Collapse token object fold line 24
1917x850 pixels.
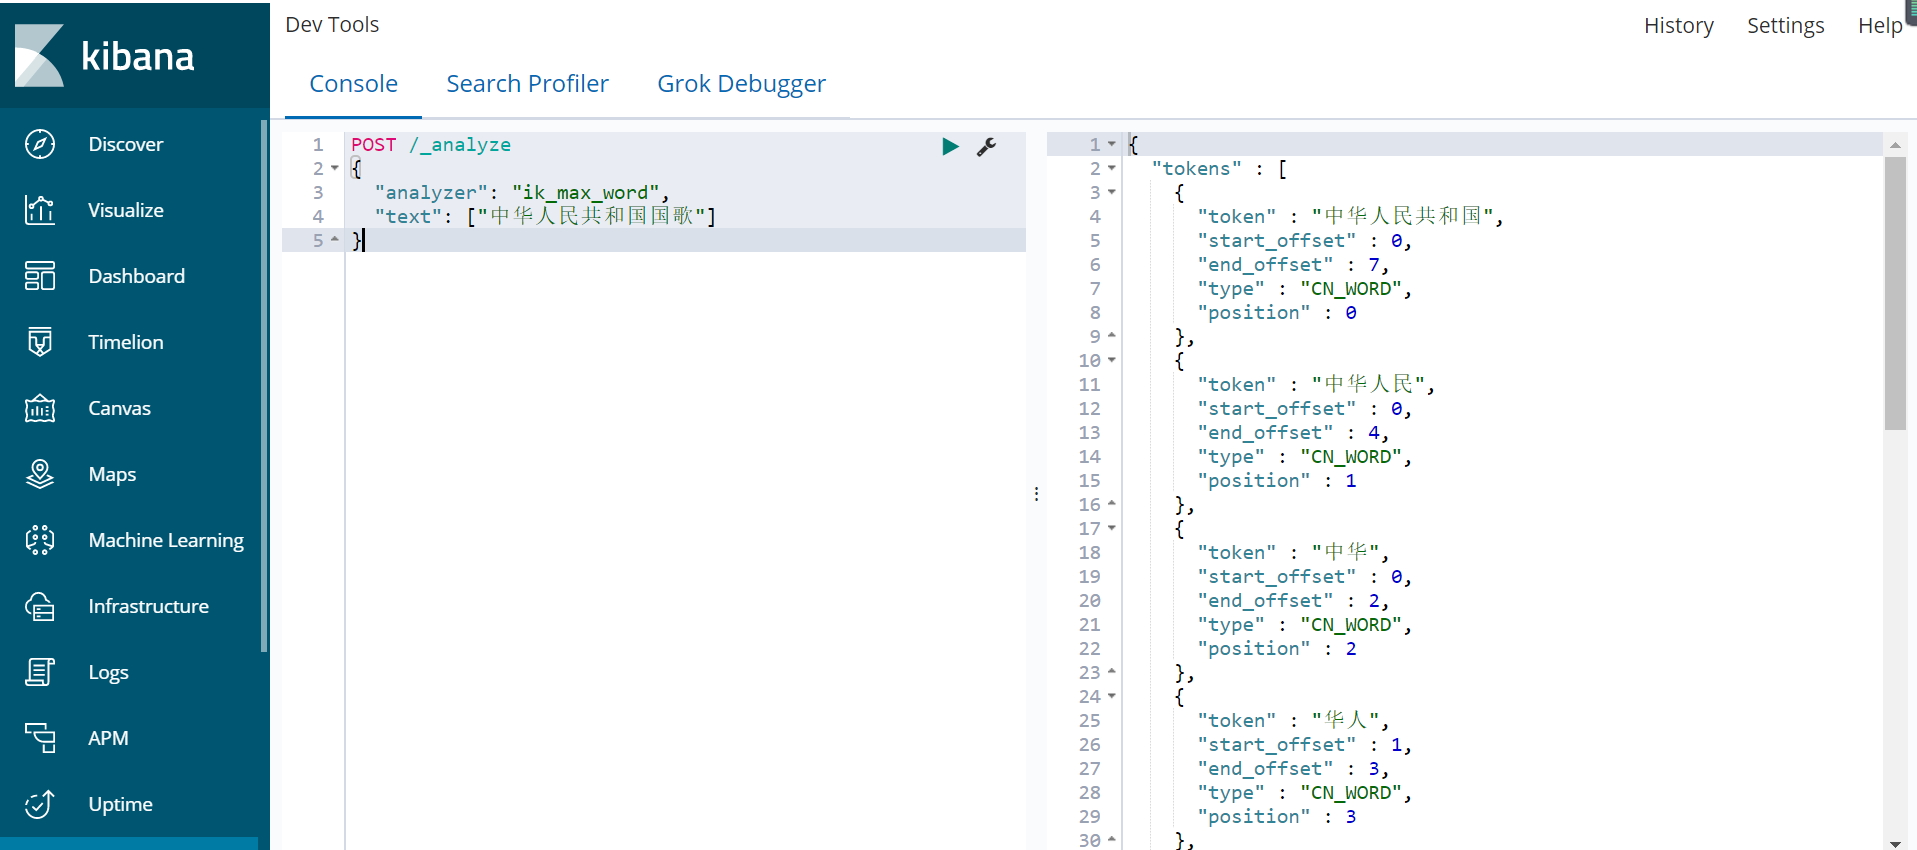click(1111, 696)
